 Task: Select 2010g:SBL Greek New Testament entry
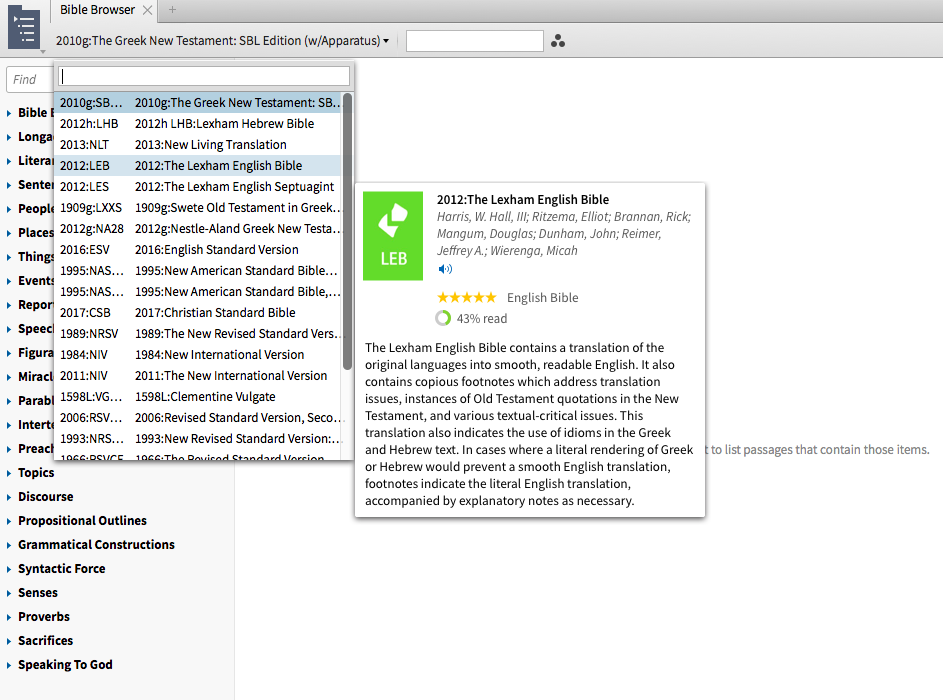[197, 103]
